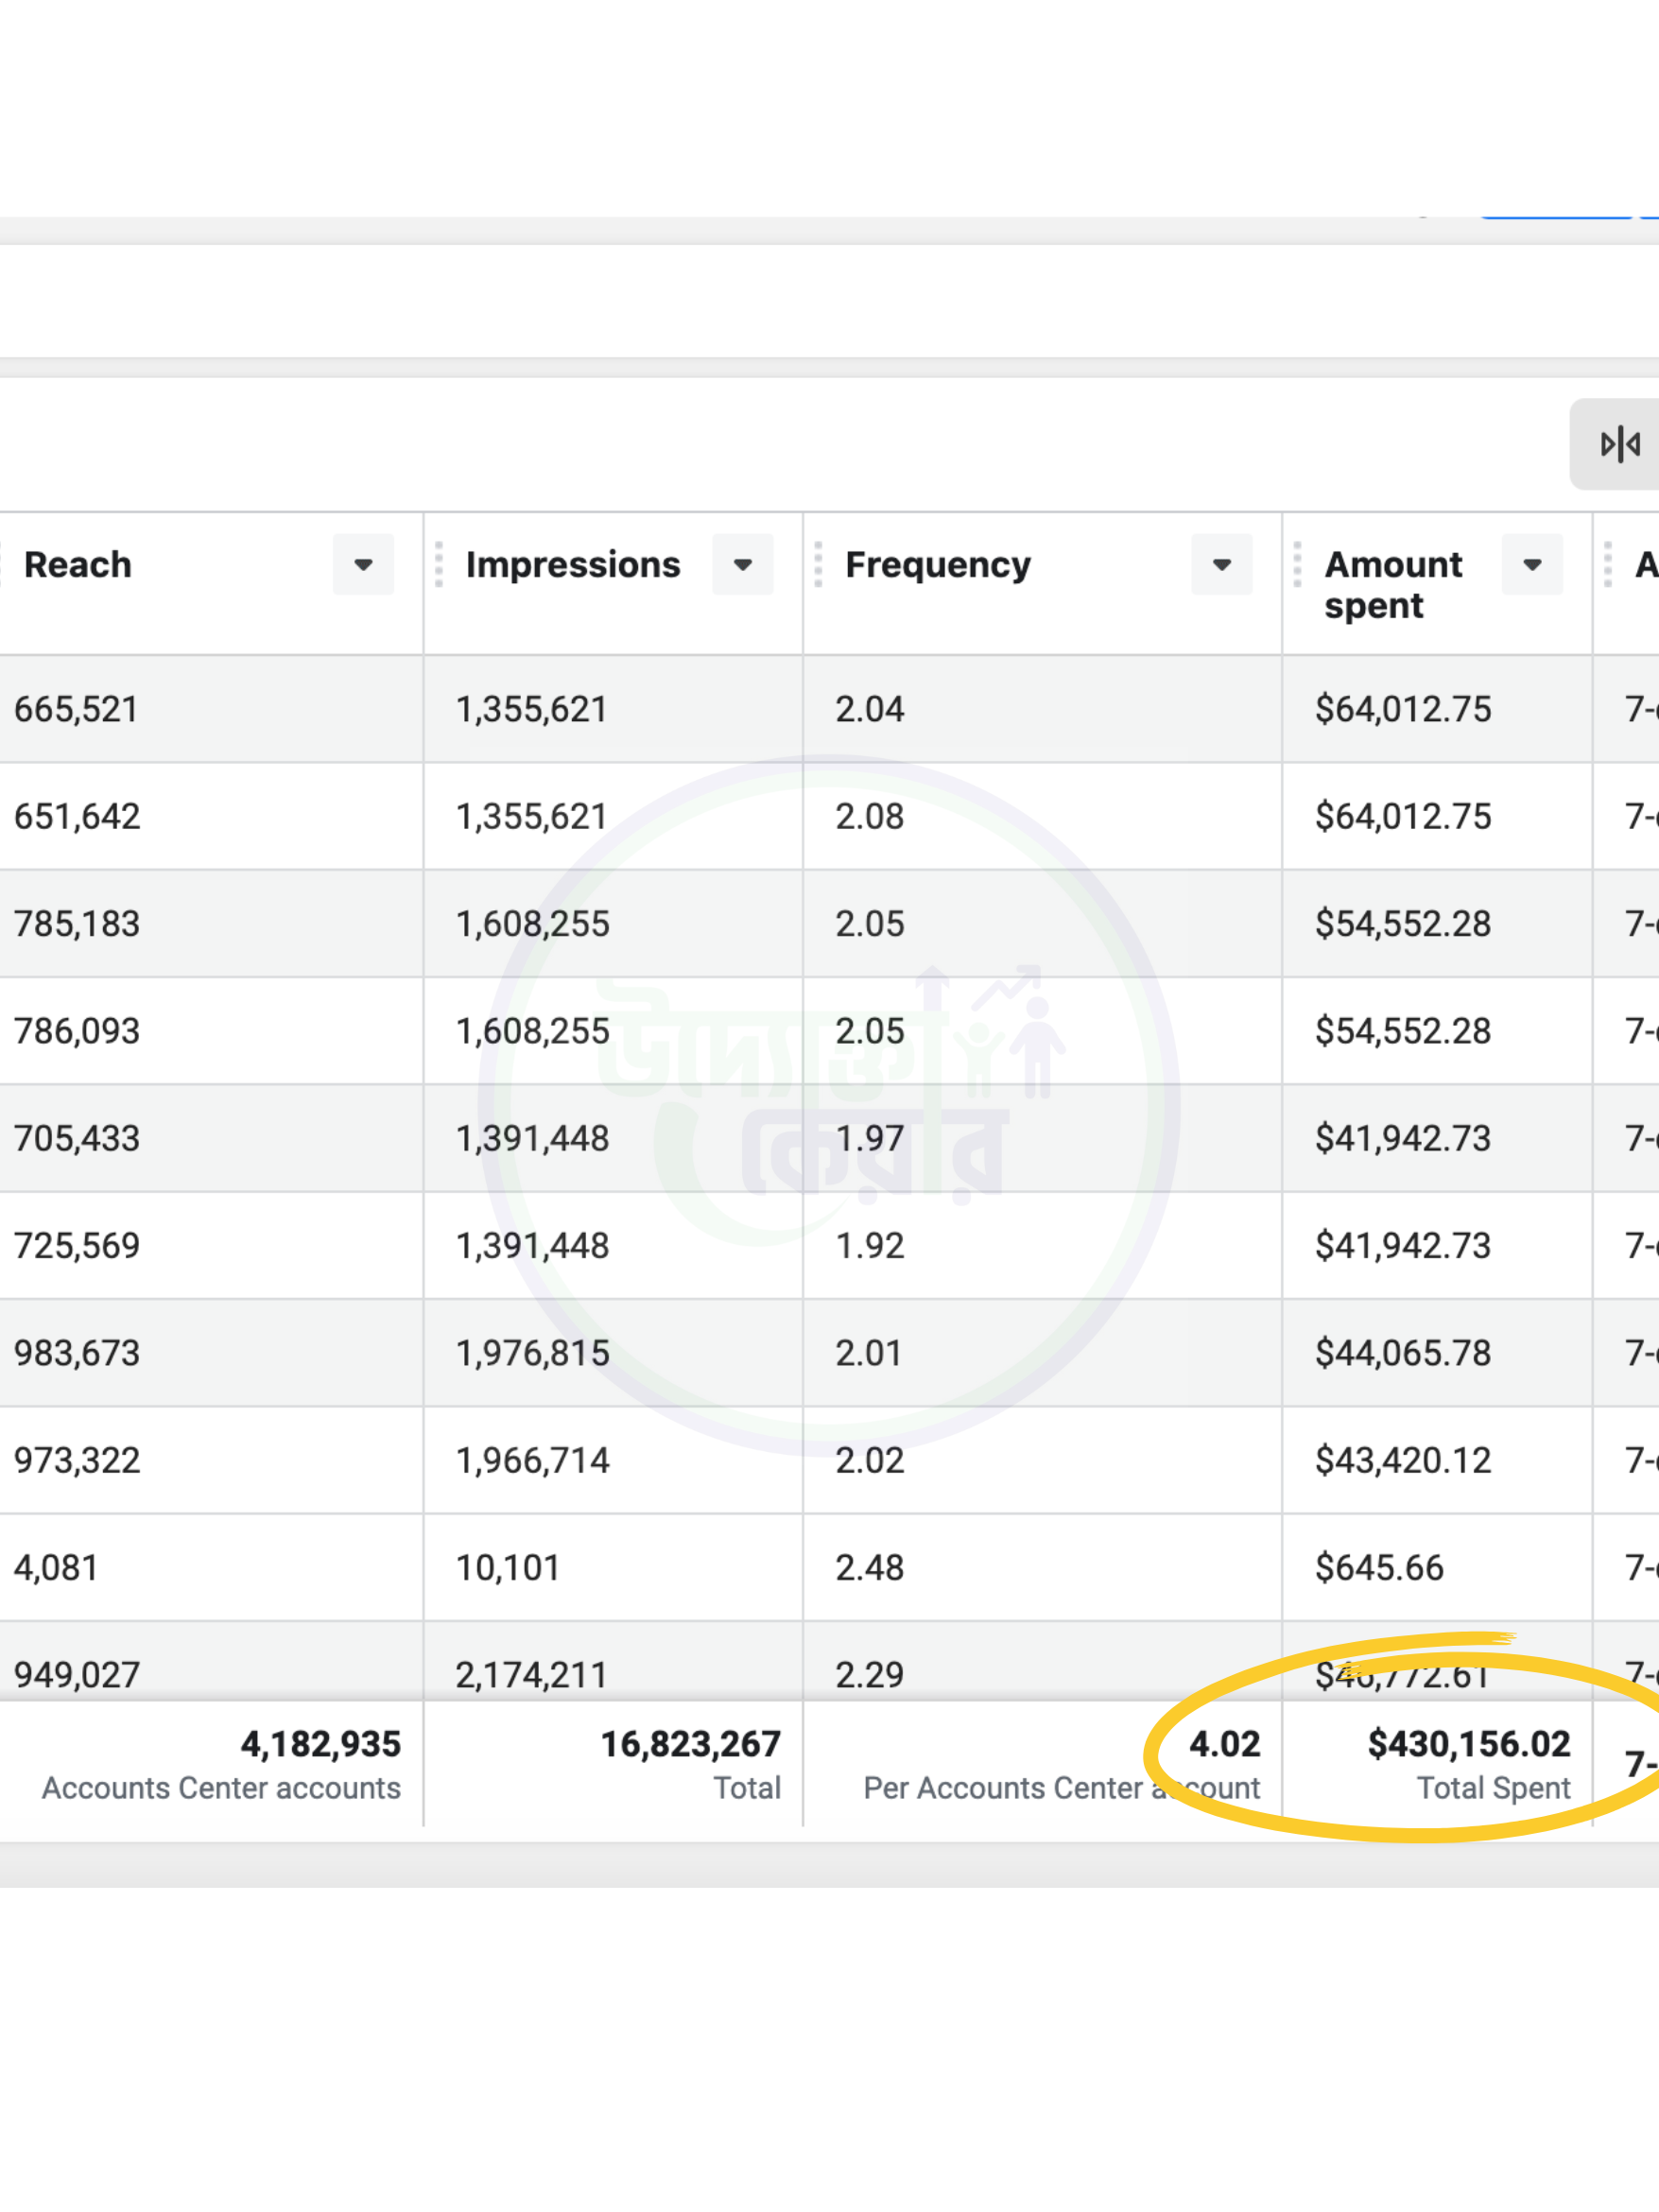Open the Amount spent column dropdown
The height and width of the screenshot is (2212, 1659).
pos(1531,565)
